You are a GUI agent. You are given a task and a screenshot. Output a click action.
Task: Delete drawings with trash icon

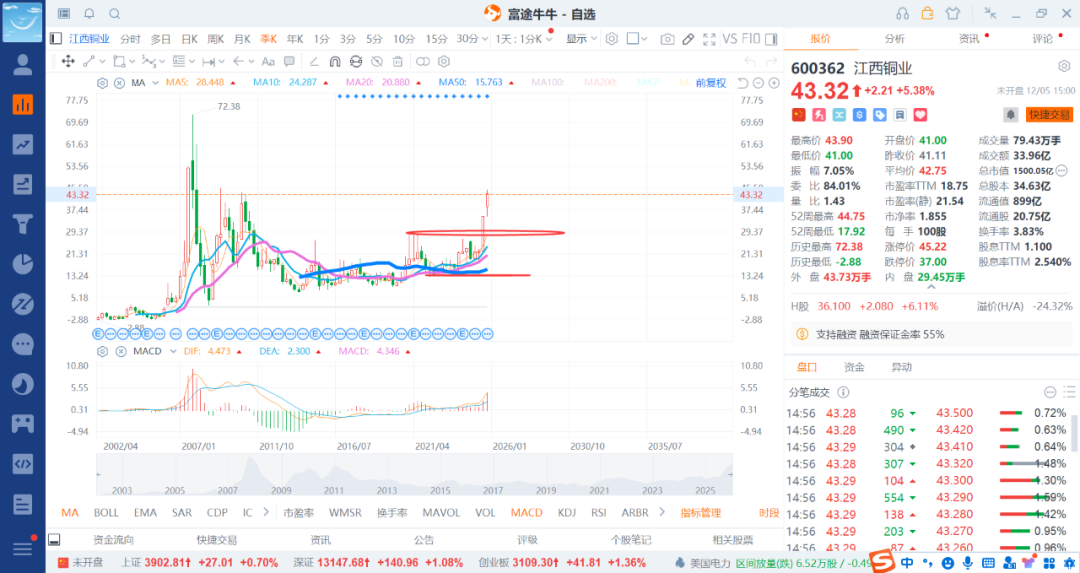[x=398, y=61]
